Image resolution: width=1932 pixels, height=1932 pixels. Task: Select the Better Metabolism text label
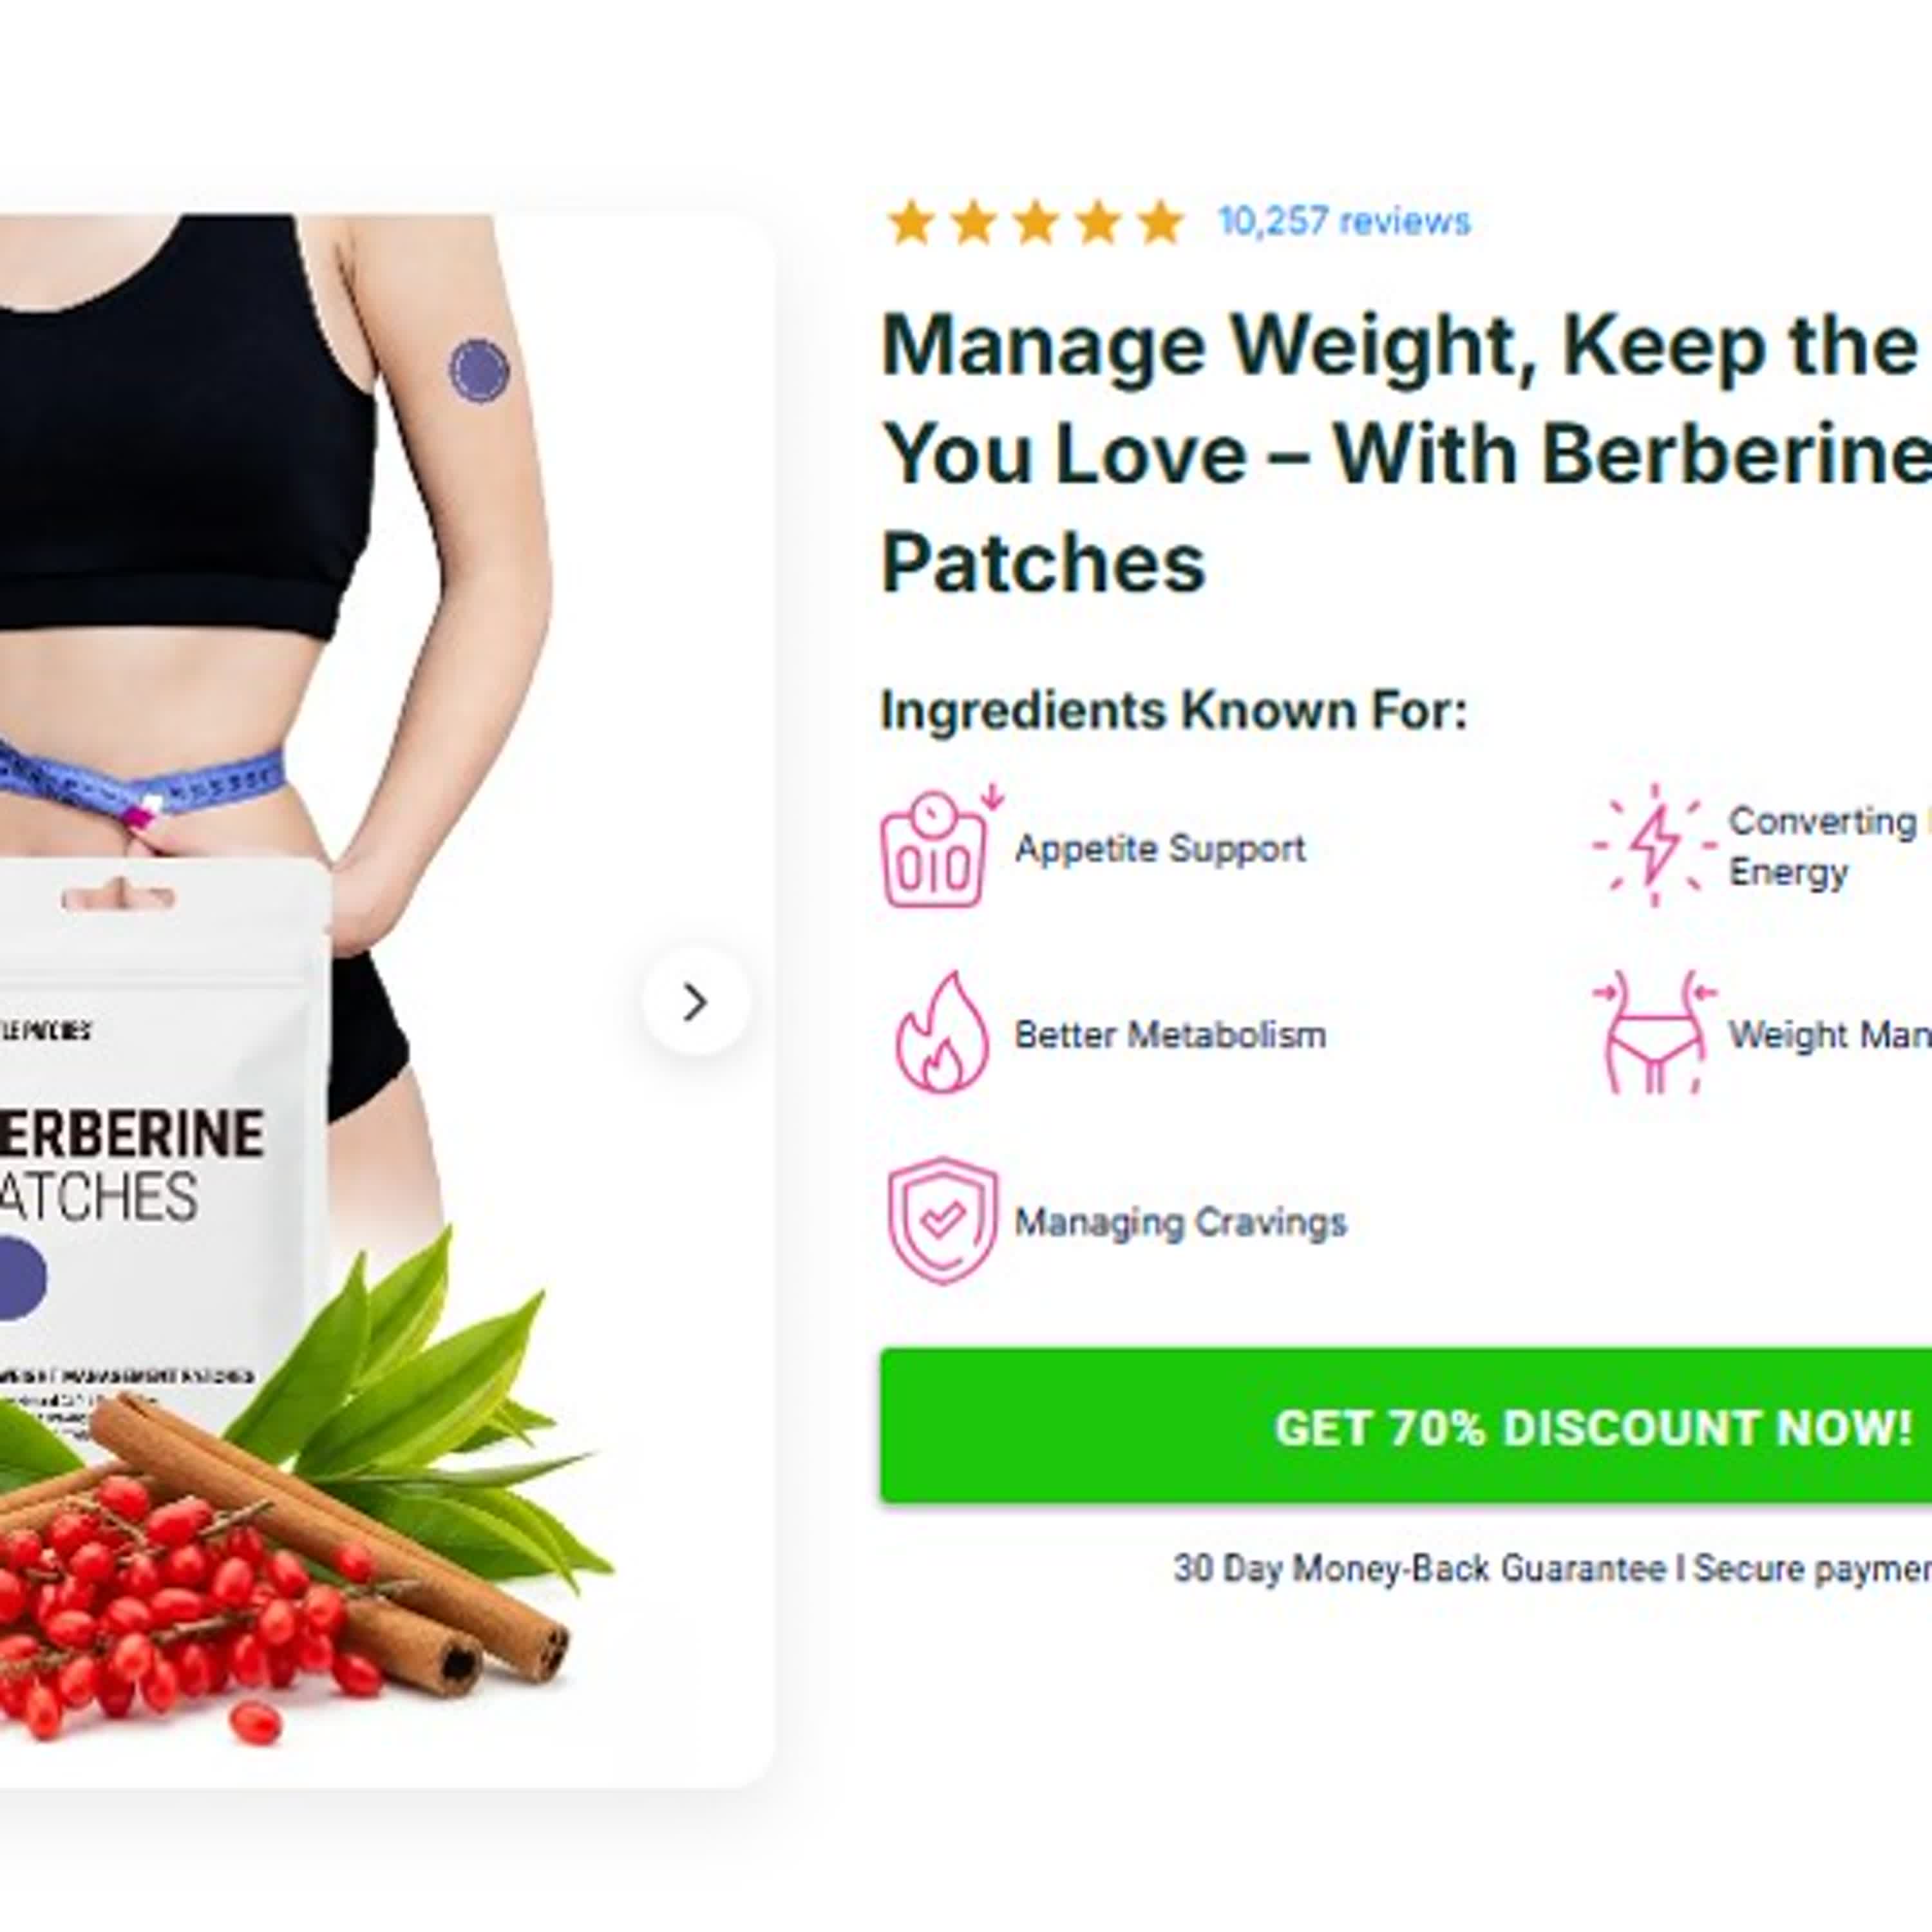(1171, 1034)
